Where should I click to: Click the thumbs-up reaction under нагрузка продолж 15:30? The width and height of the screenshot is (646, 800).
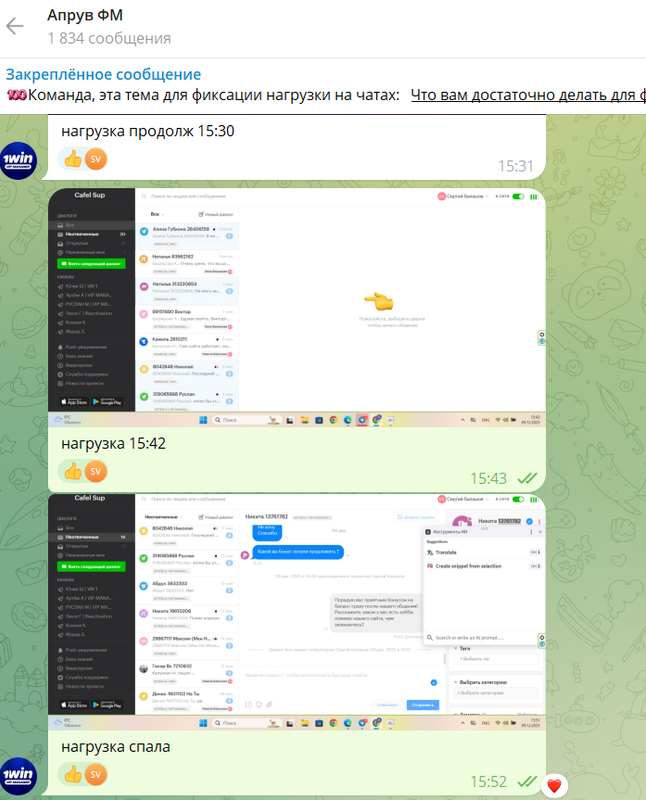(72, 159)
